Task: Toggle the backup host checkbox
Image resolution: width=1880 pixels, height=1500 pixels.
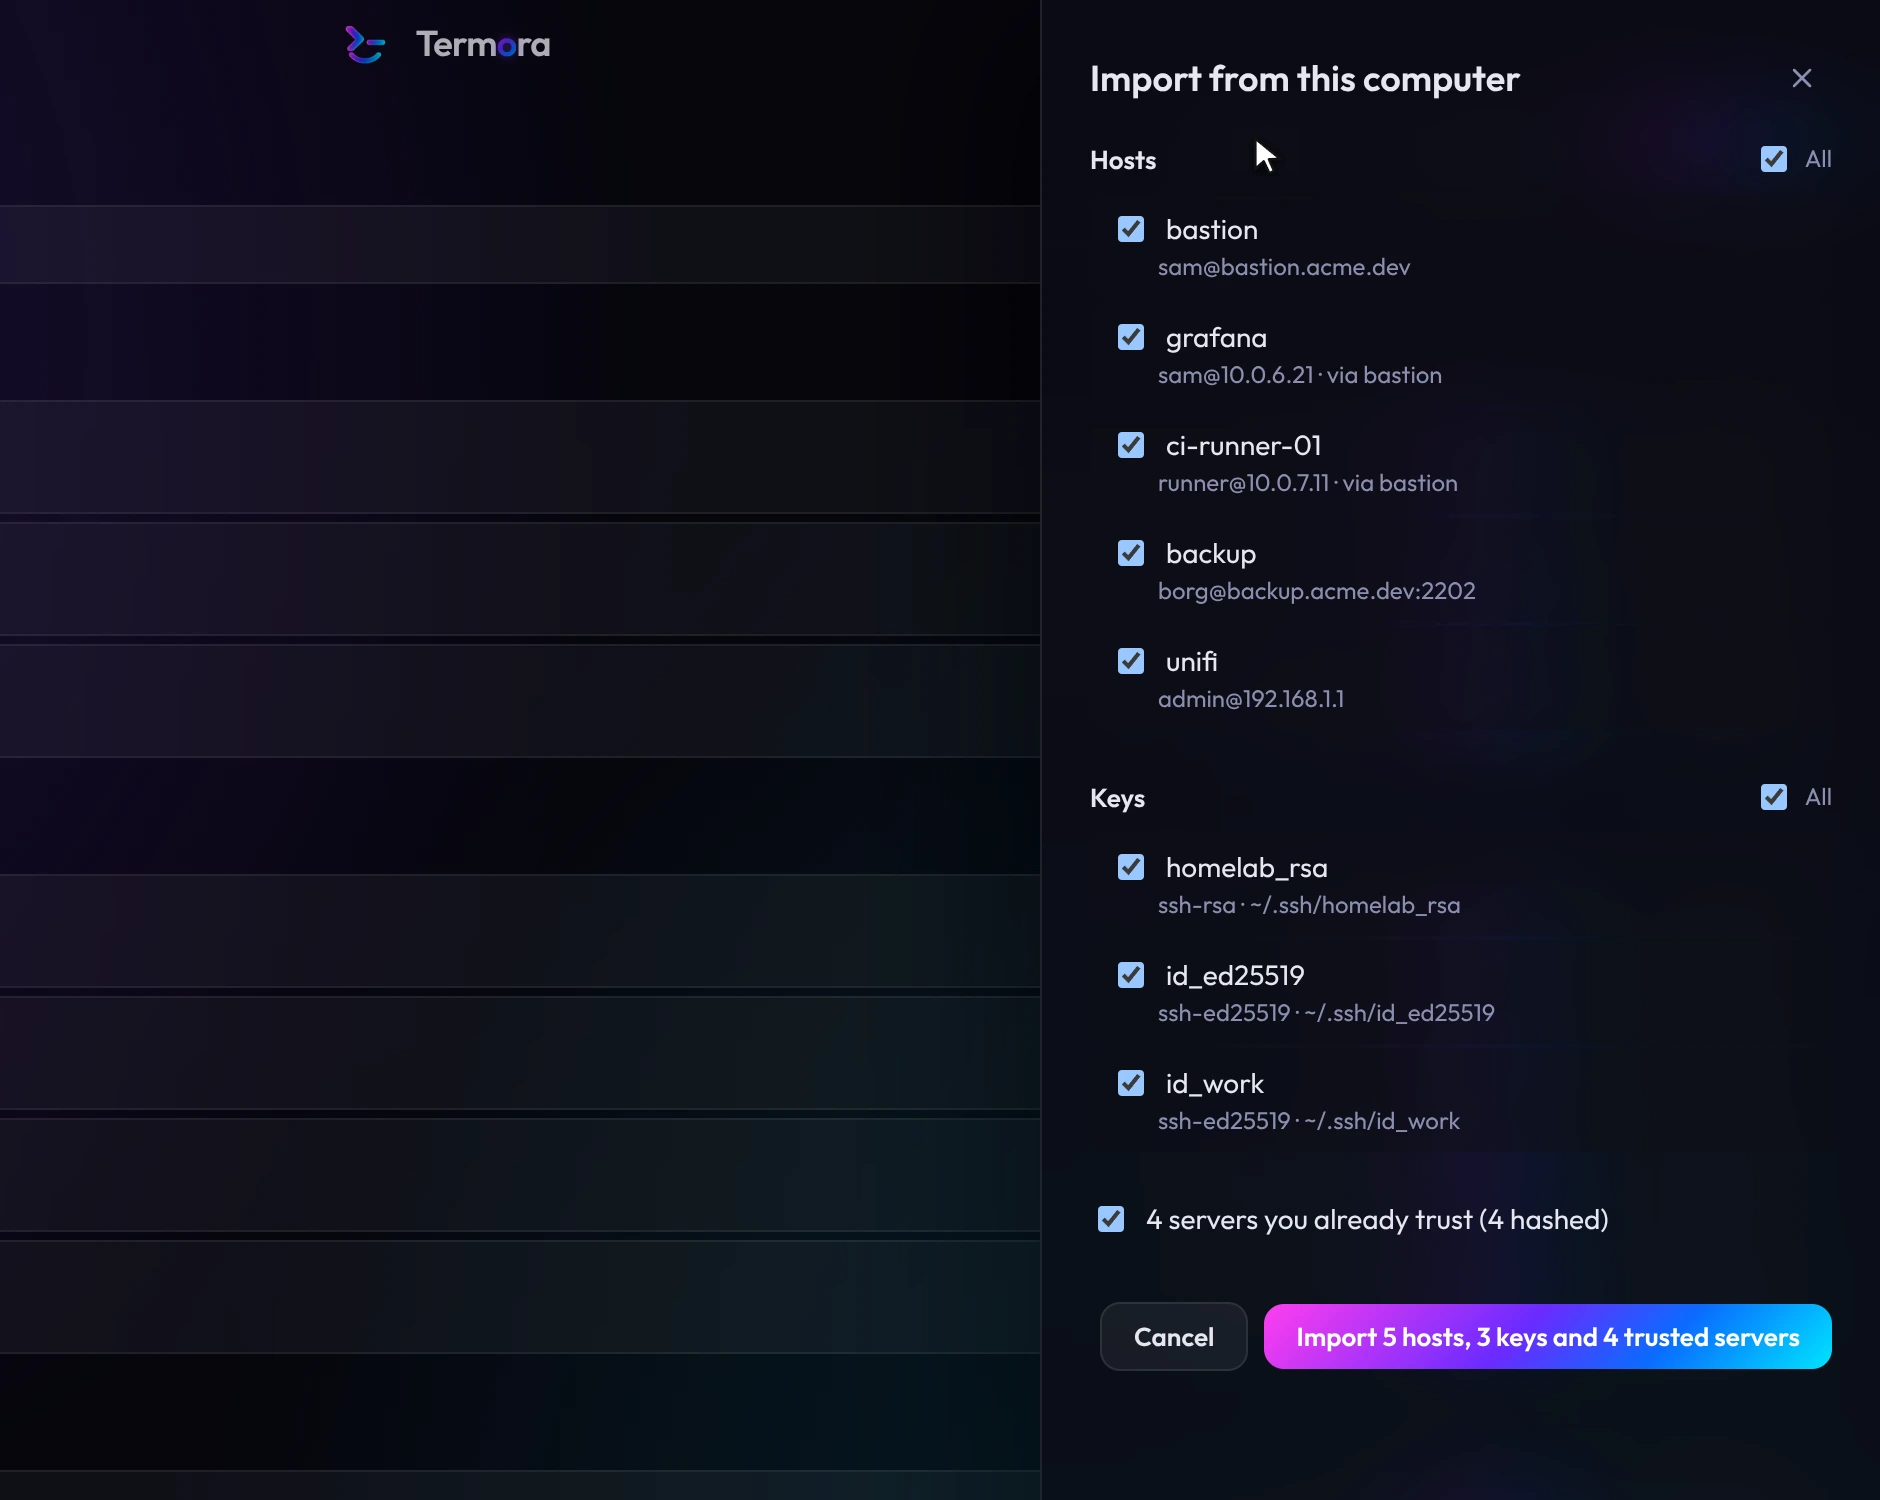Action: click(x=1131, y=553)
